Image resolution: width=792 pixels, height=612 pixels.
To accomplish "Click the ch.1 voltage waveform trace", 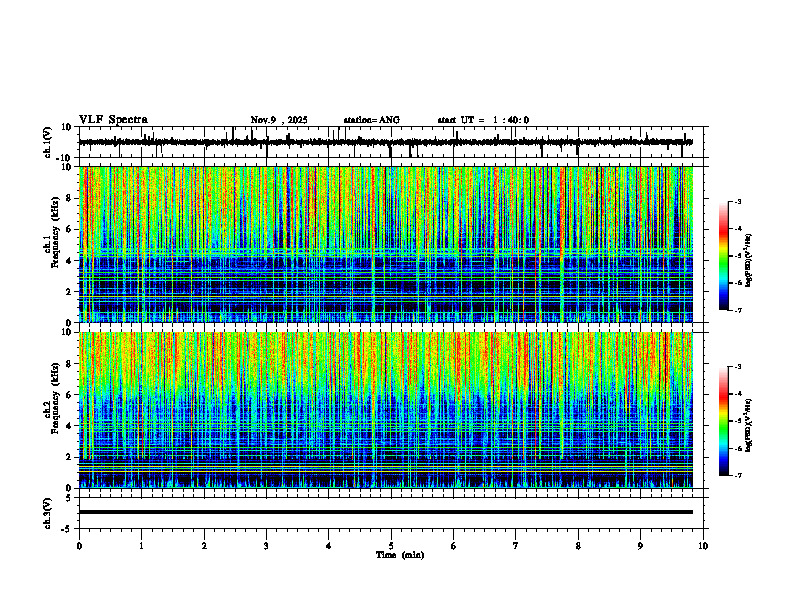I will (x=386, y=142).
